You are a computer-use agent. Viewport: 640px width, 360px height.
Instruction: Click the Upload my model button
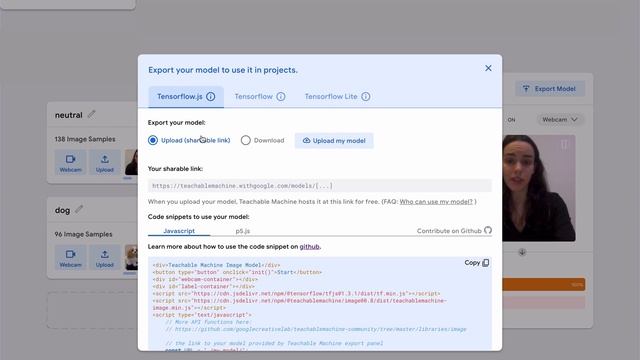pyautogui.click(x=334, y=140)
